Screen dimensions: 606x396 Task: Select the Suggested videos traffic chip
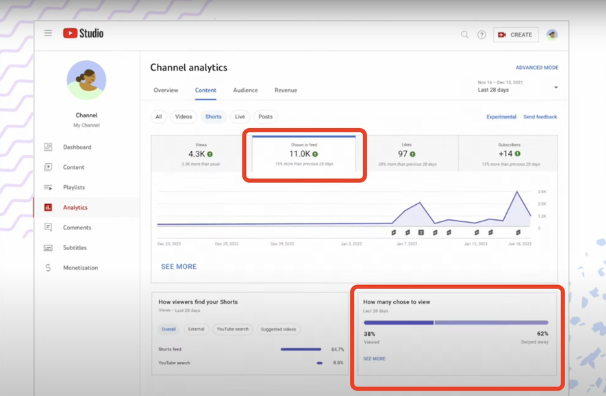click(278, 329)
